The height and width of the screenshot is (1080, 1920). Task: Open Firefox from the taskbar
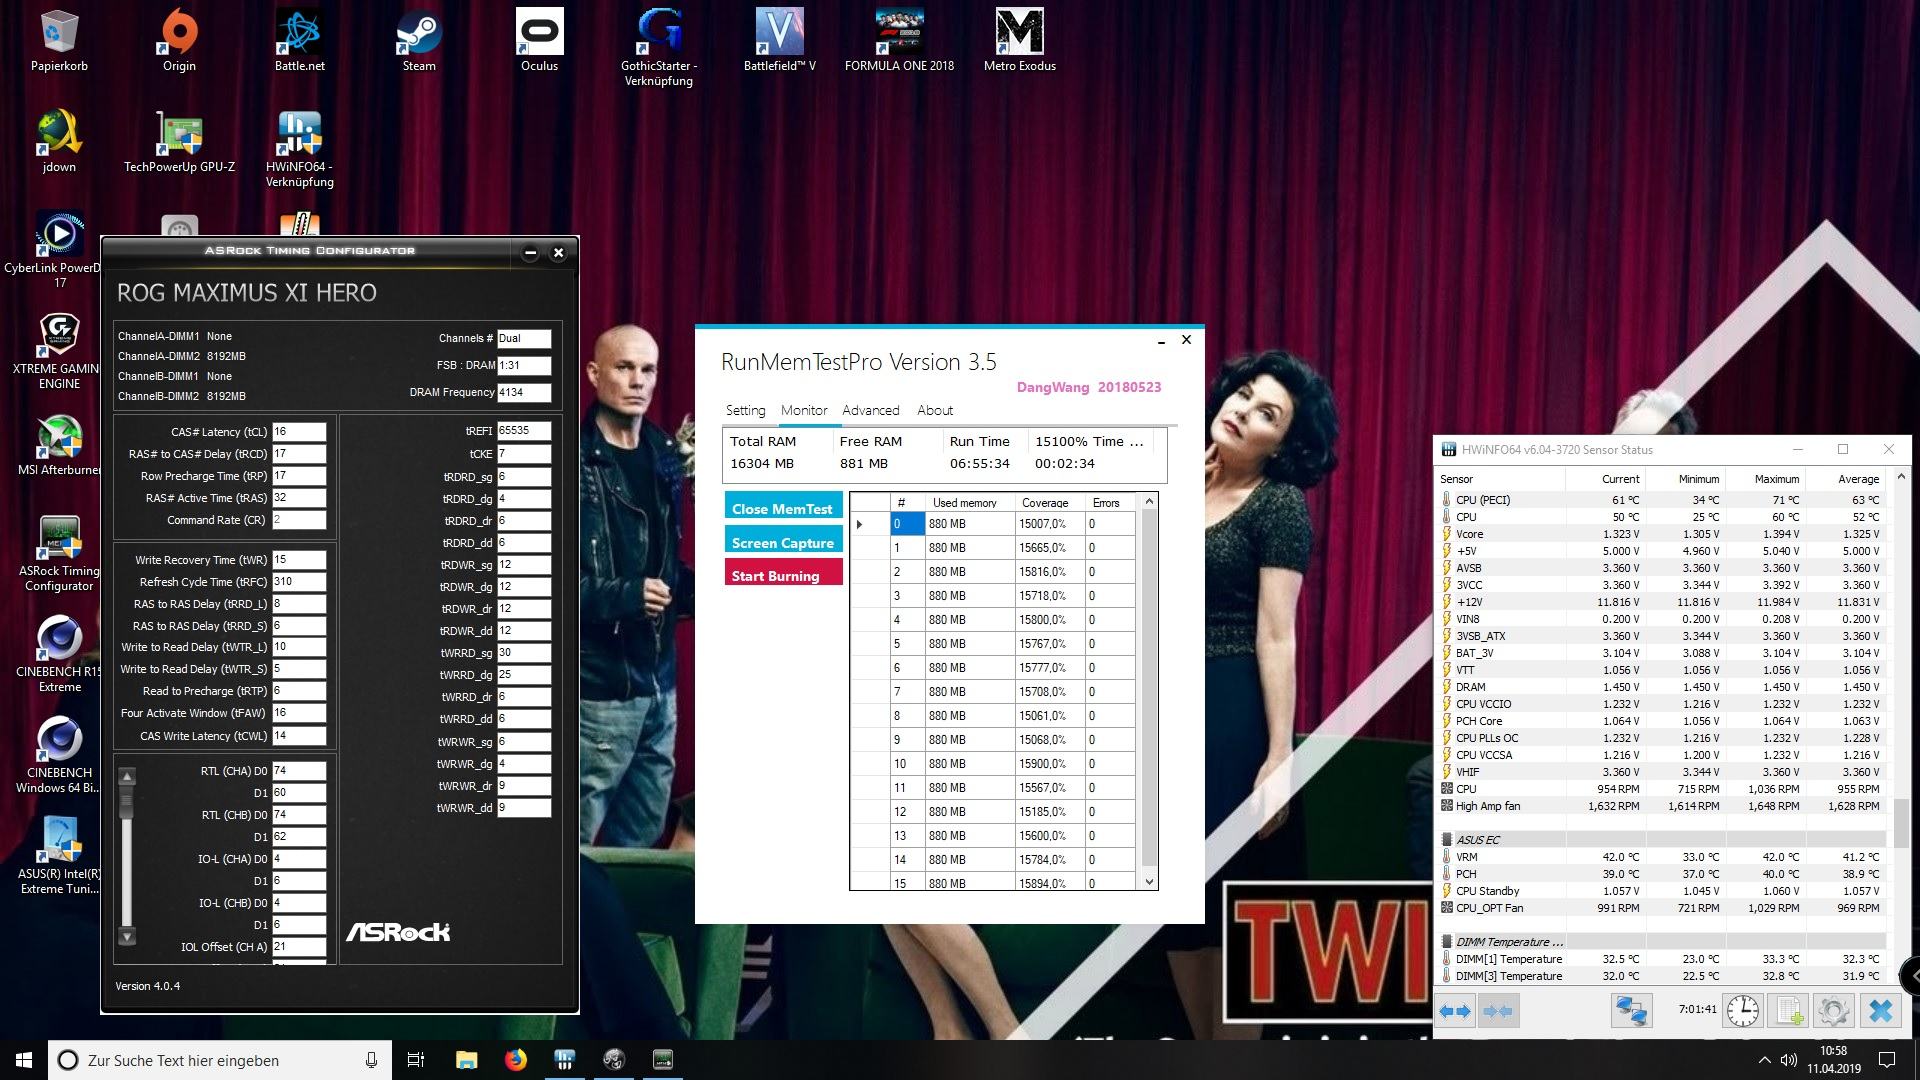516,1060
